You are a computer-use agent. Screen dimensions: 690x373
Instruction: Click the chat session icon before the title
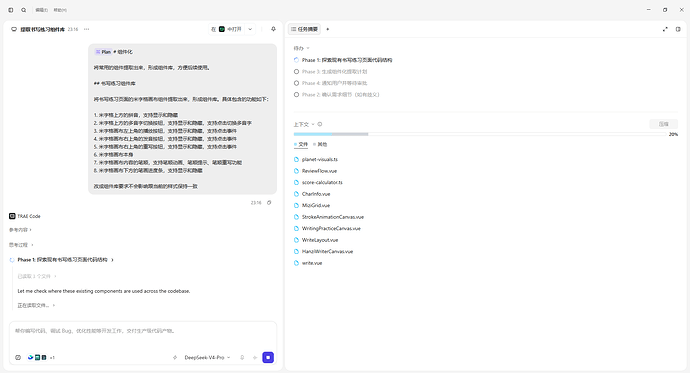click(x=14, y=29)
